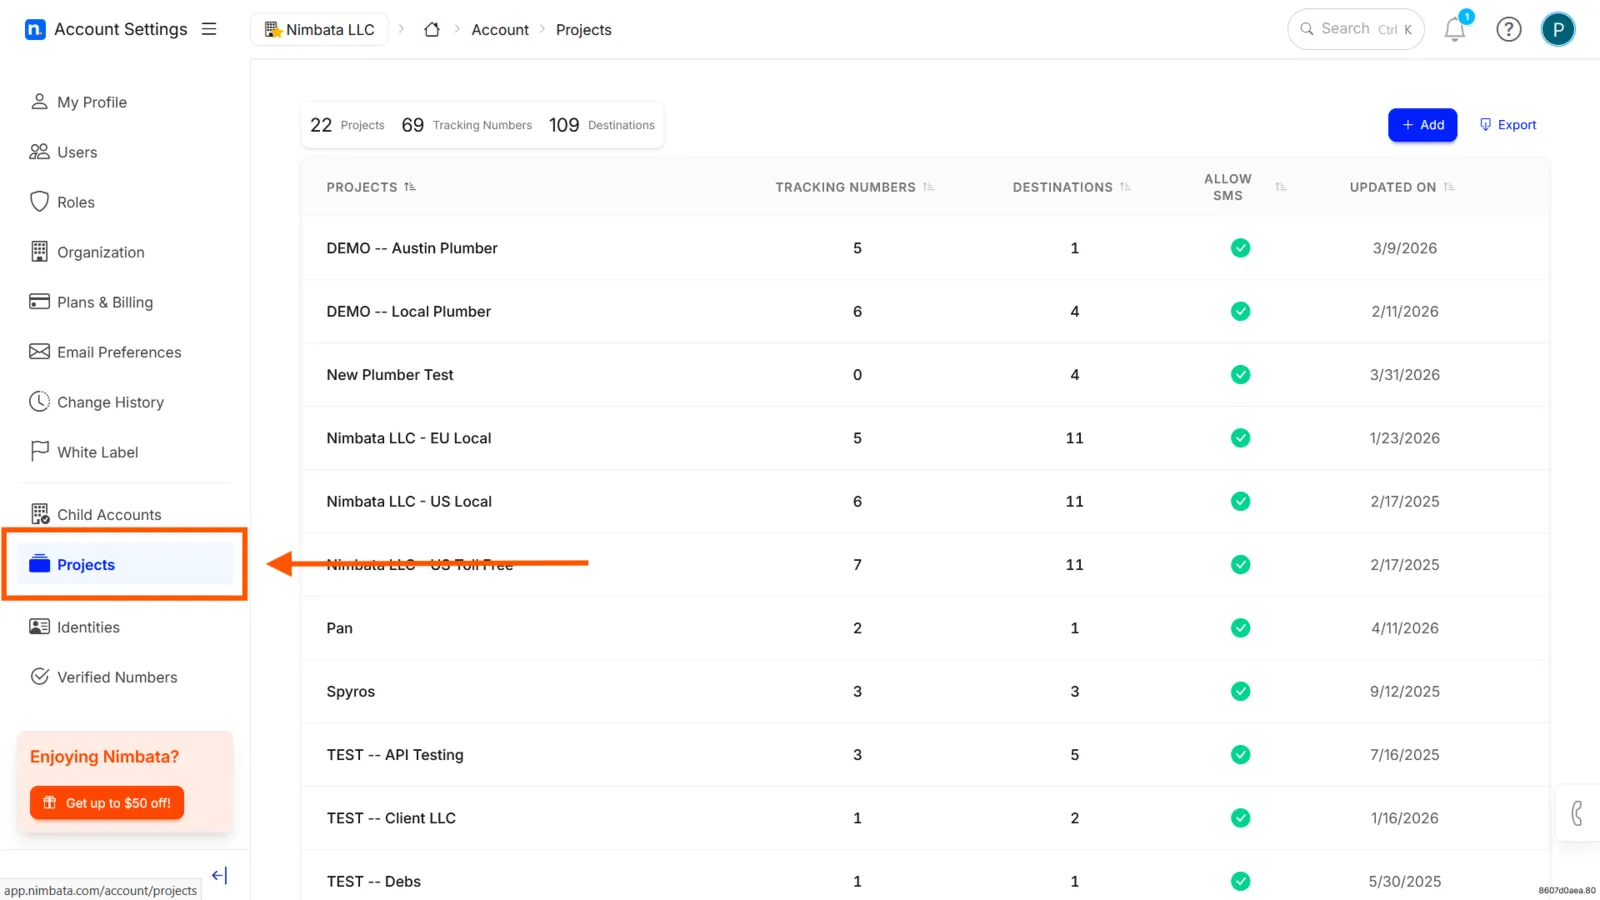Click the Allow SMS checkmark for Local Plumber

pos(1240,311)
